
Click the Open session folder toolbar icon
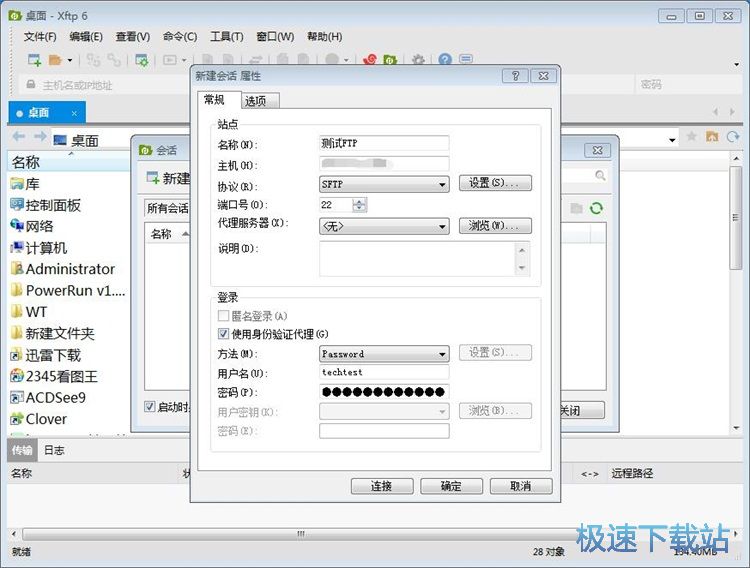55,60
